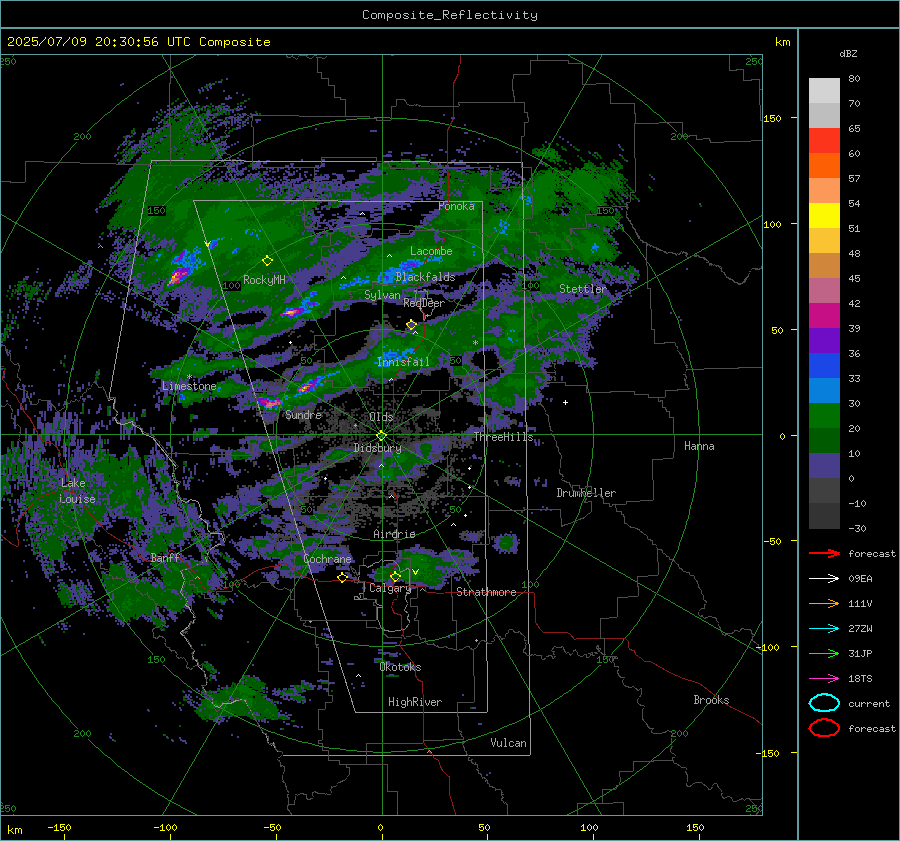Image resolution: width=900 pixels, height=841 pixels.
Task: Click the cyan current ellipse icon
Action: (x=824, y=703)
